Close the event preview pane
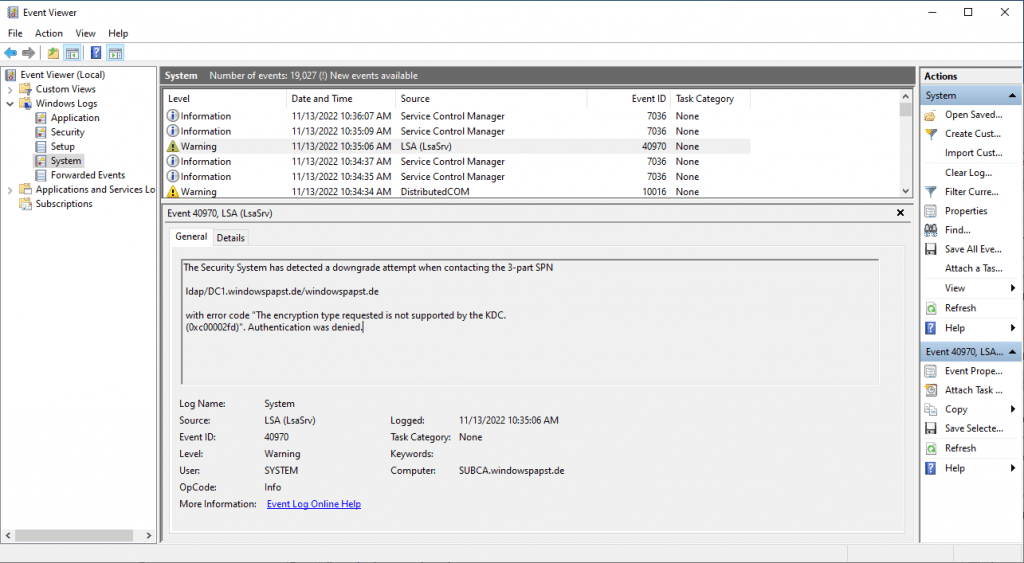The image size is (1024, 563). pos(902,213)
